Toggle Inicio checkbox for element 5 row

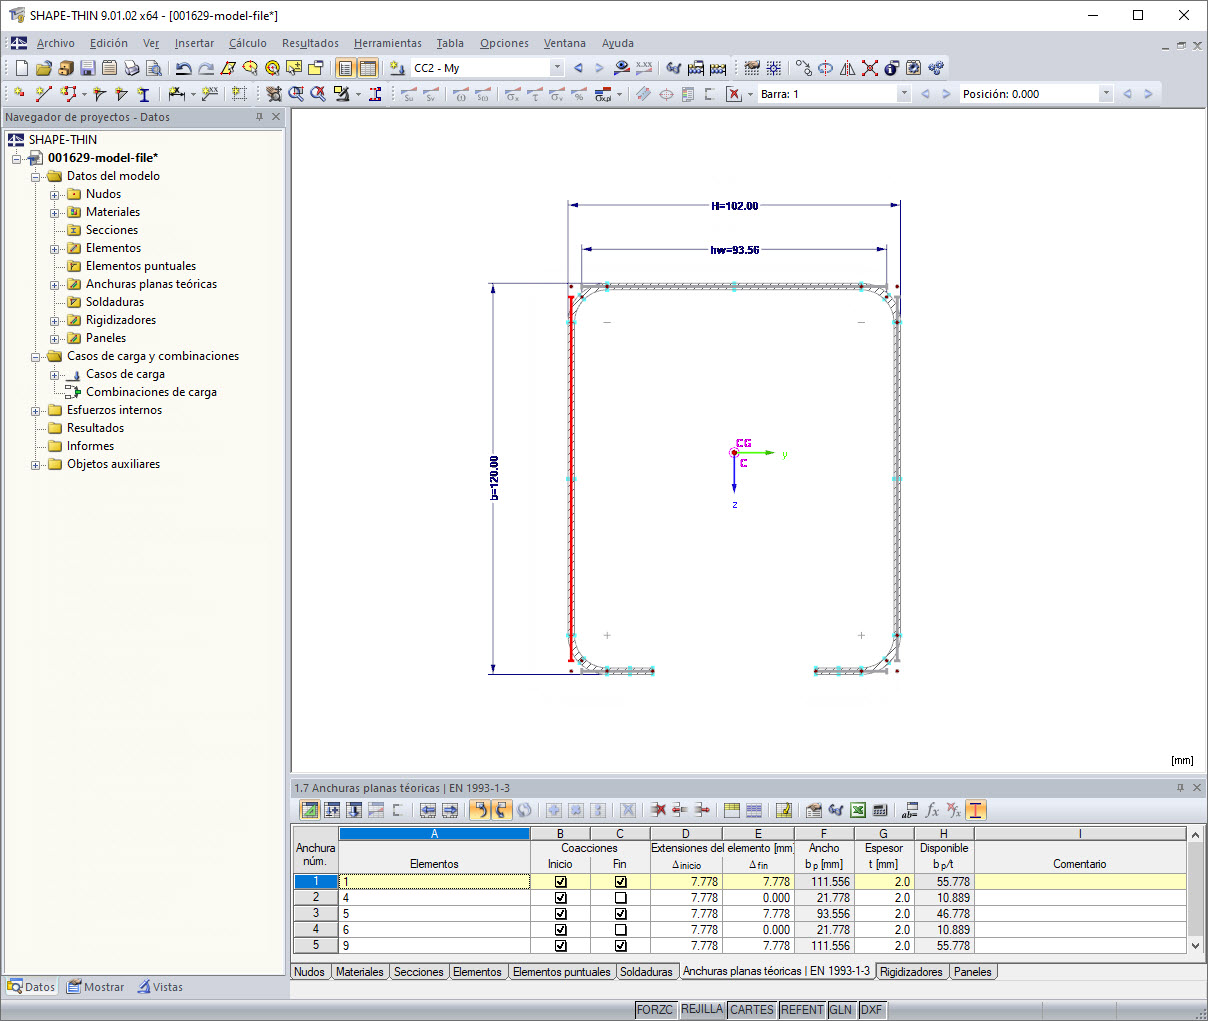pos(560,914)
